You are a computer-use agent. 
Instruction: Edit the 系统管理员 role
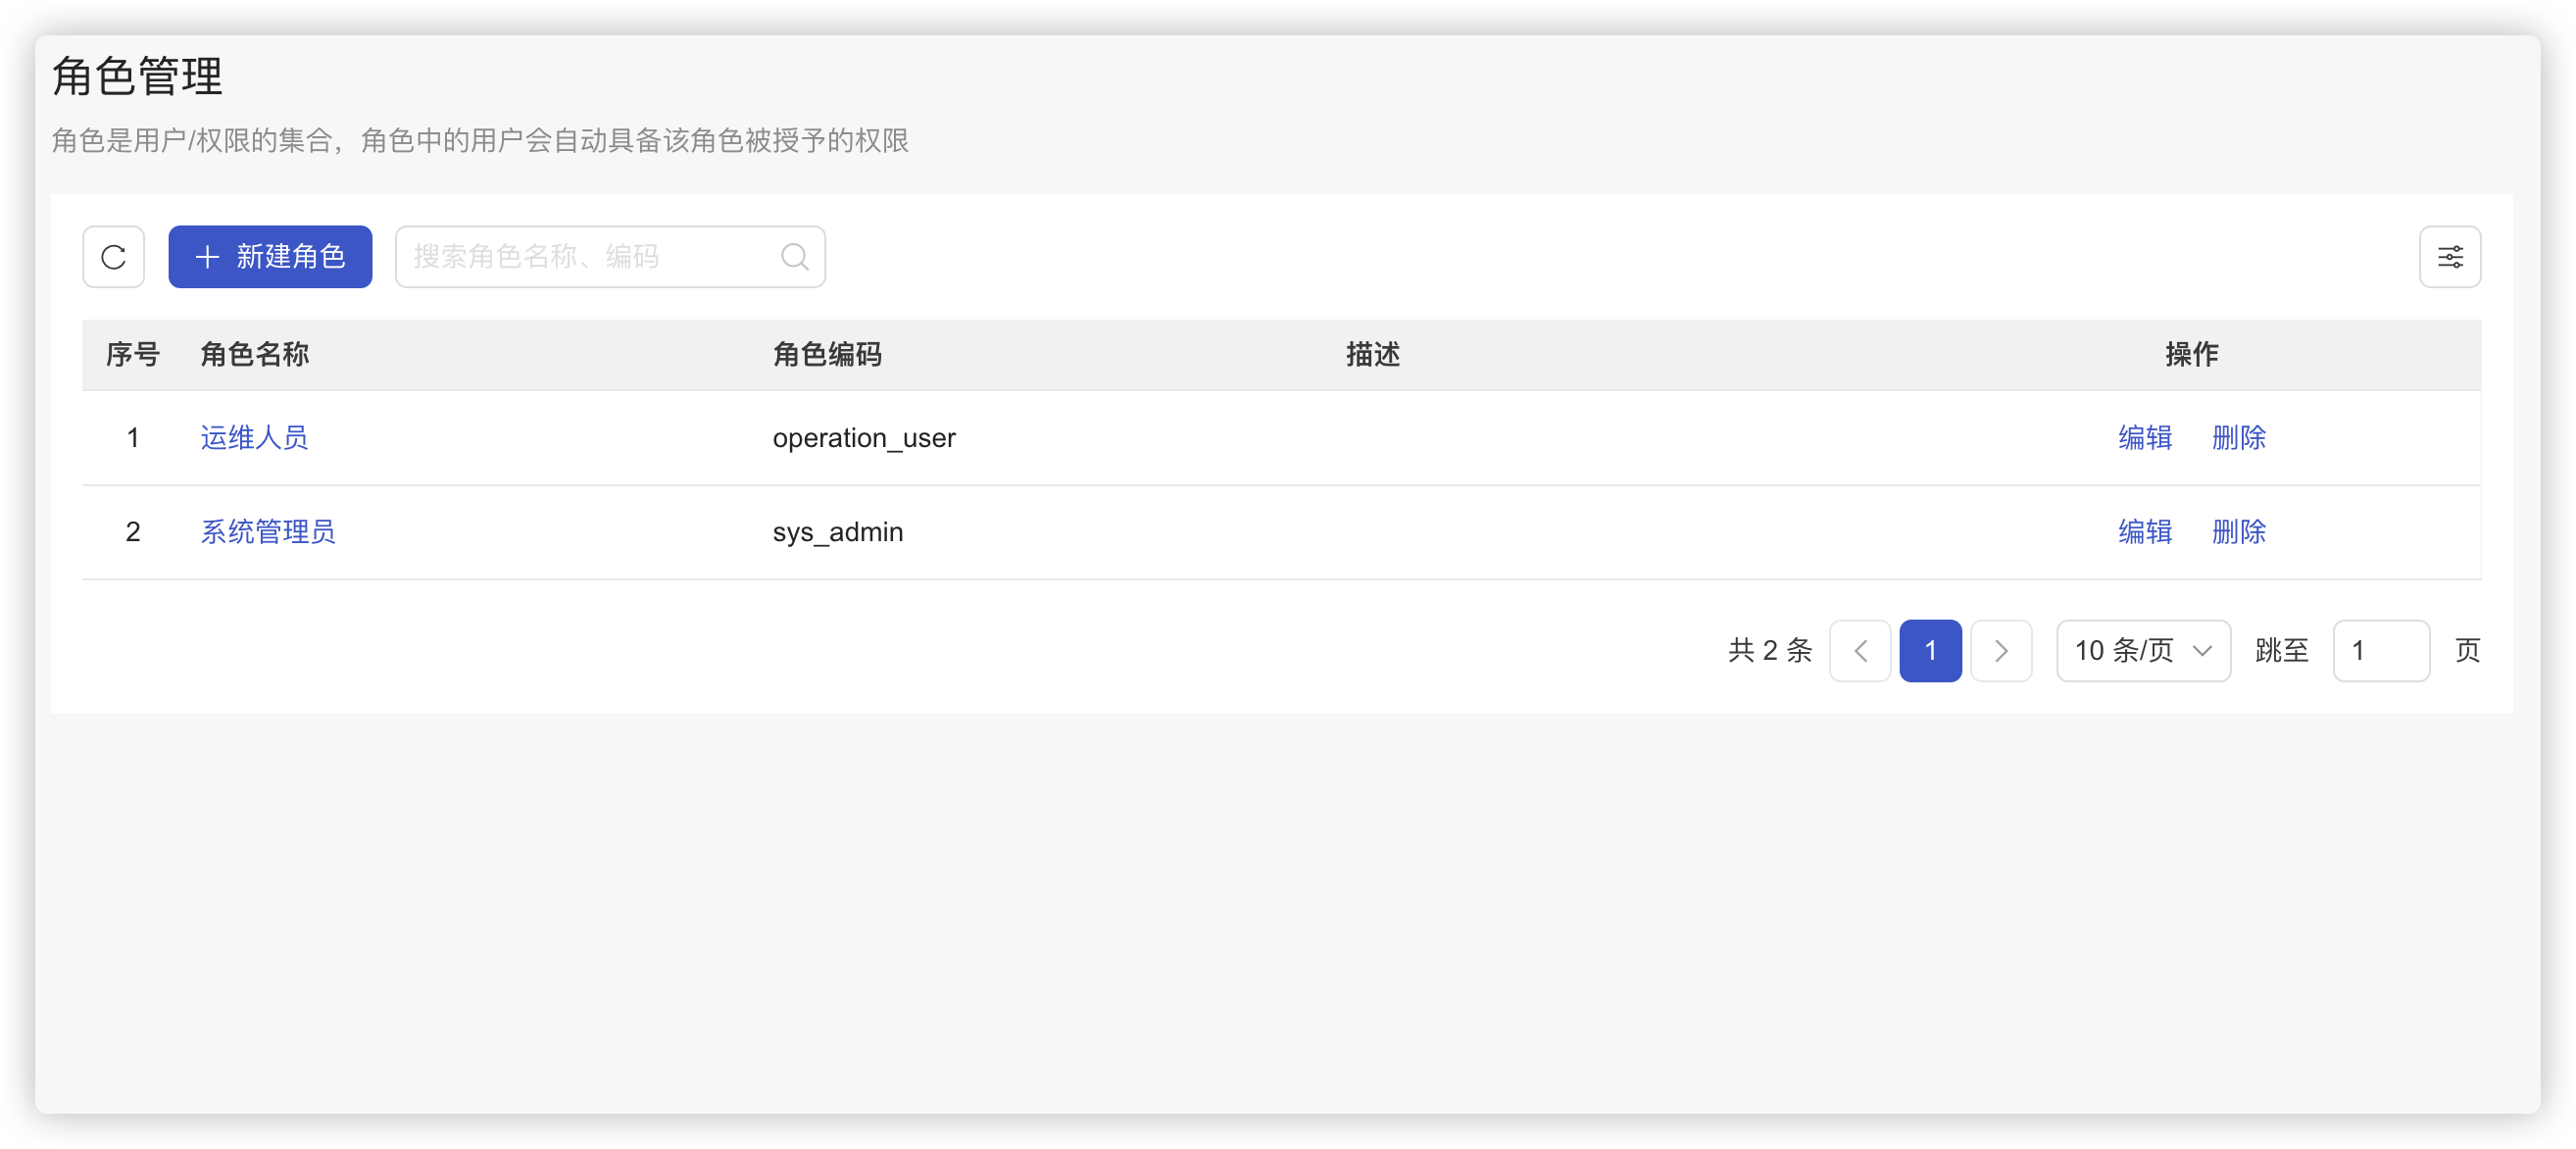pyautogui.click(x=2144, y=532)
